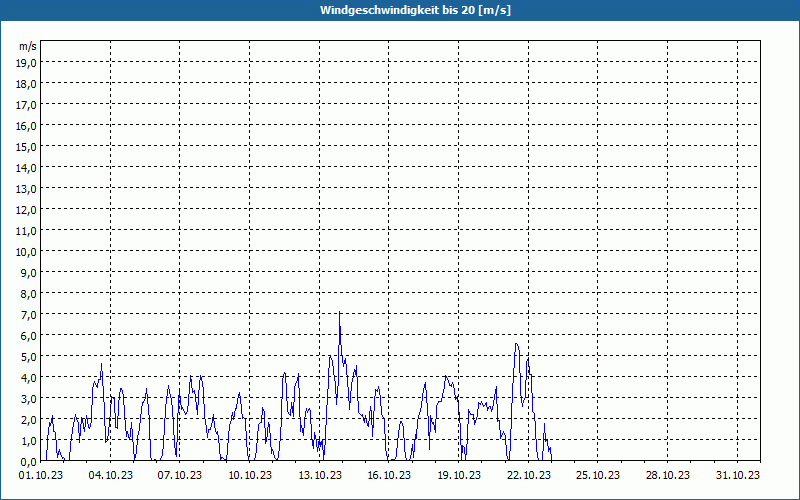Click the 13,0 y-axis label
Image resolution: width=800 pixels, height=500 pixels.
click(x=26, y=189)
